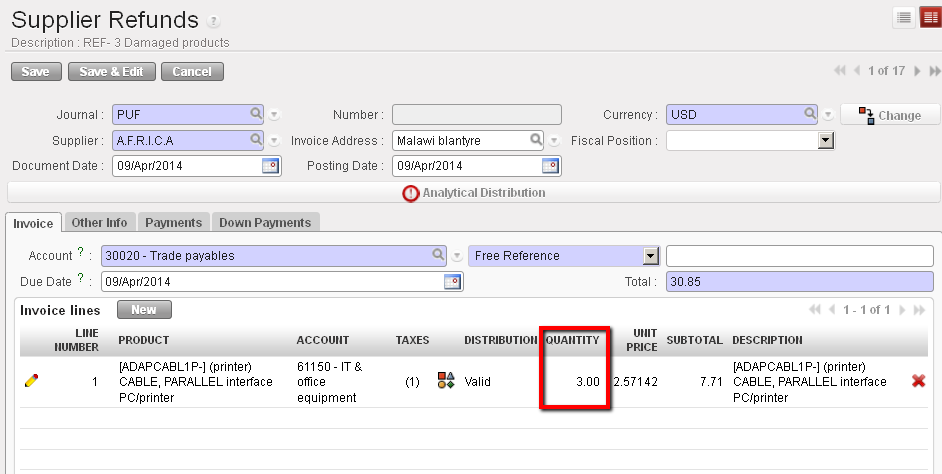Expand the Fiscal Position dropdown
Viewport: 942px width, 474px height.
click(x=825, y=141)
